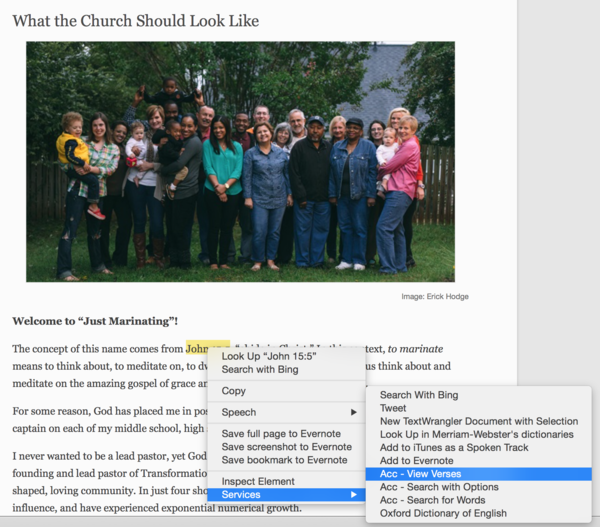The image size is (600, 527).
Task: Click the Services submenu arrow
Action: pos(354,494)
